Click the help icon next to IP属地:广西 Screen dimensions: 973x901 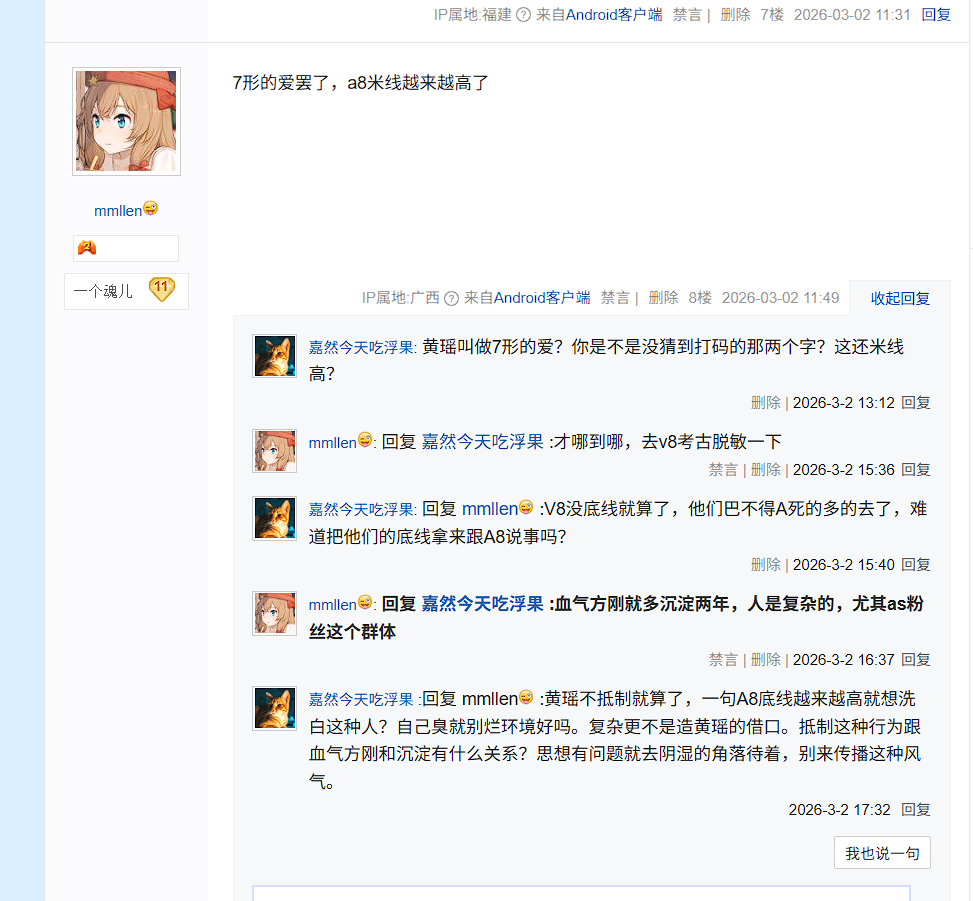(x=452, y=298)
